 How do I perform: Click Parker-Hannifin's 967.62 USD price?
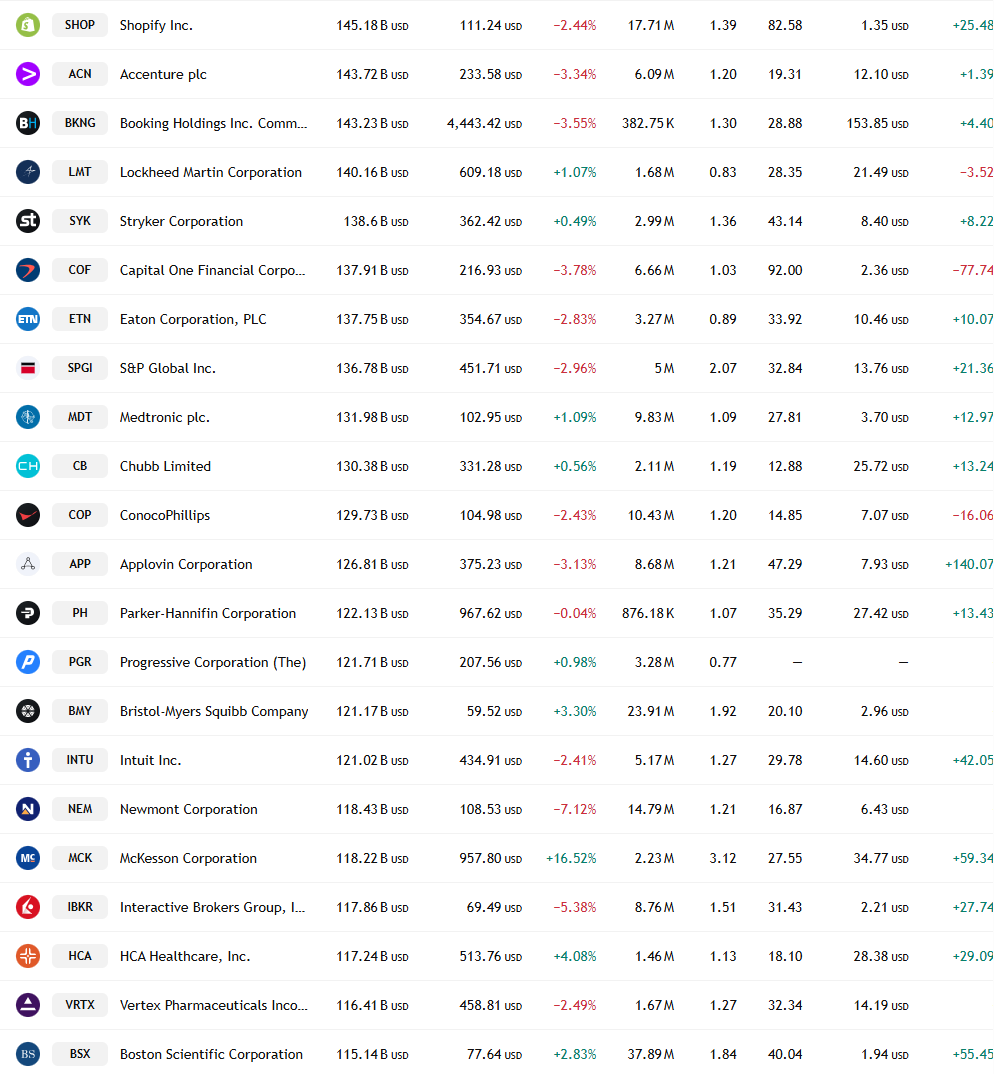coord(490,614)
